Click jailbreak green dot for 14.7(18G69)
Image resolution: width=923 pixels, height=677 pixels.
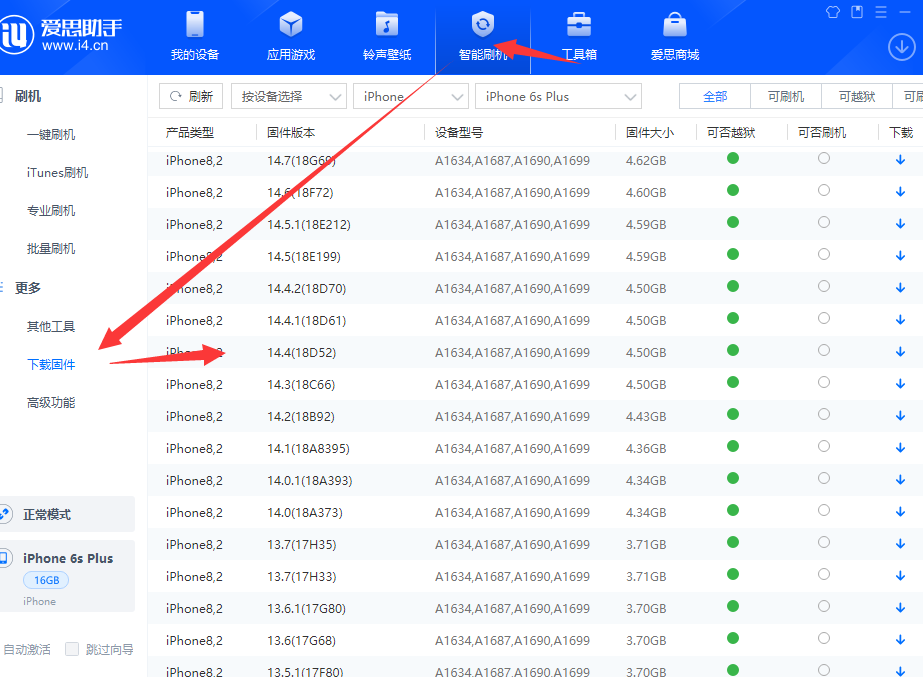(732, 158)
